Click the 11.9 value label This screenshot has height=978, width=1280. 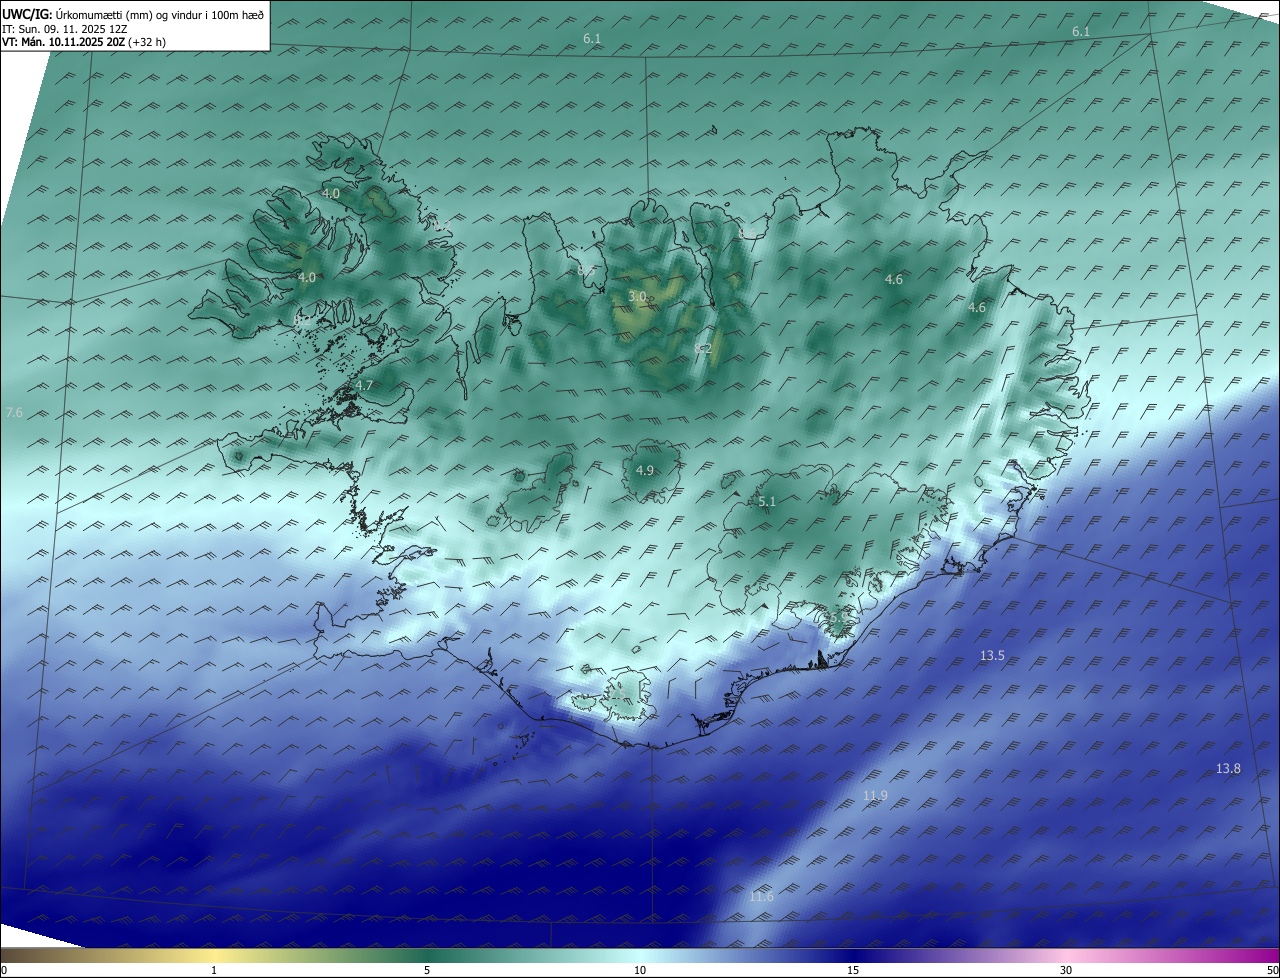[x=875, y=796]
